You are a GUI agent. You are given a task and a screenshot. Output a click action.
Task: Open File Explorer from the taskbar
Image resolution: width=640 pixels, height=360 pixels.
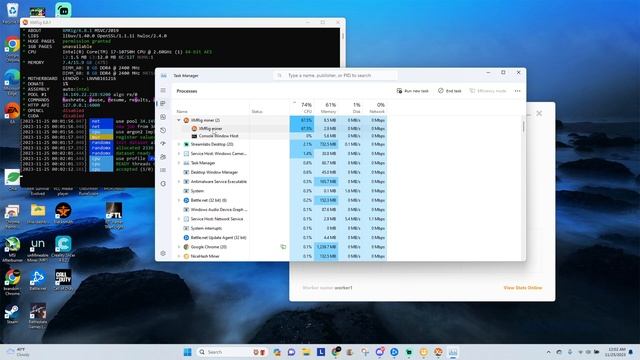click(306, 352)
